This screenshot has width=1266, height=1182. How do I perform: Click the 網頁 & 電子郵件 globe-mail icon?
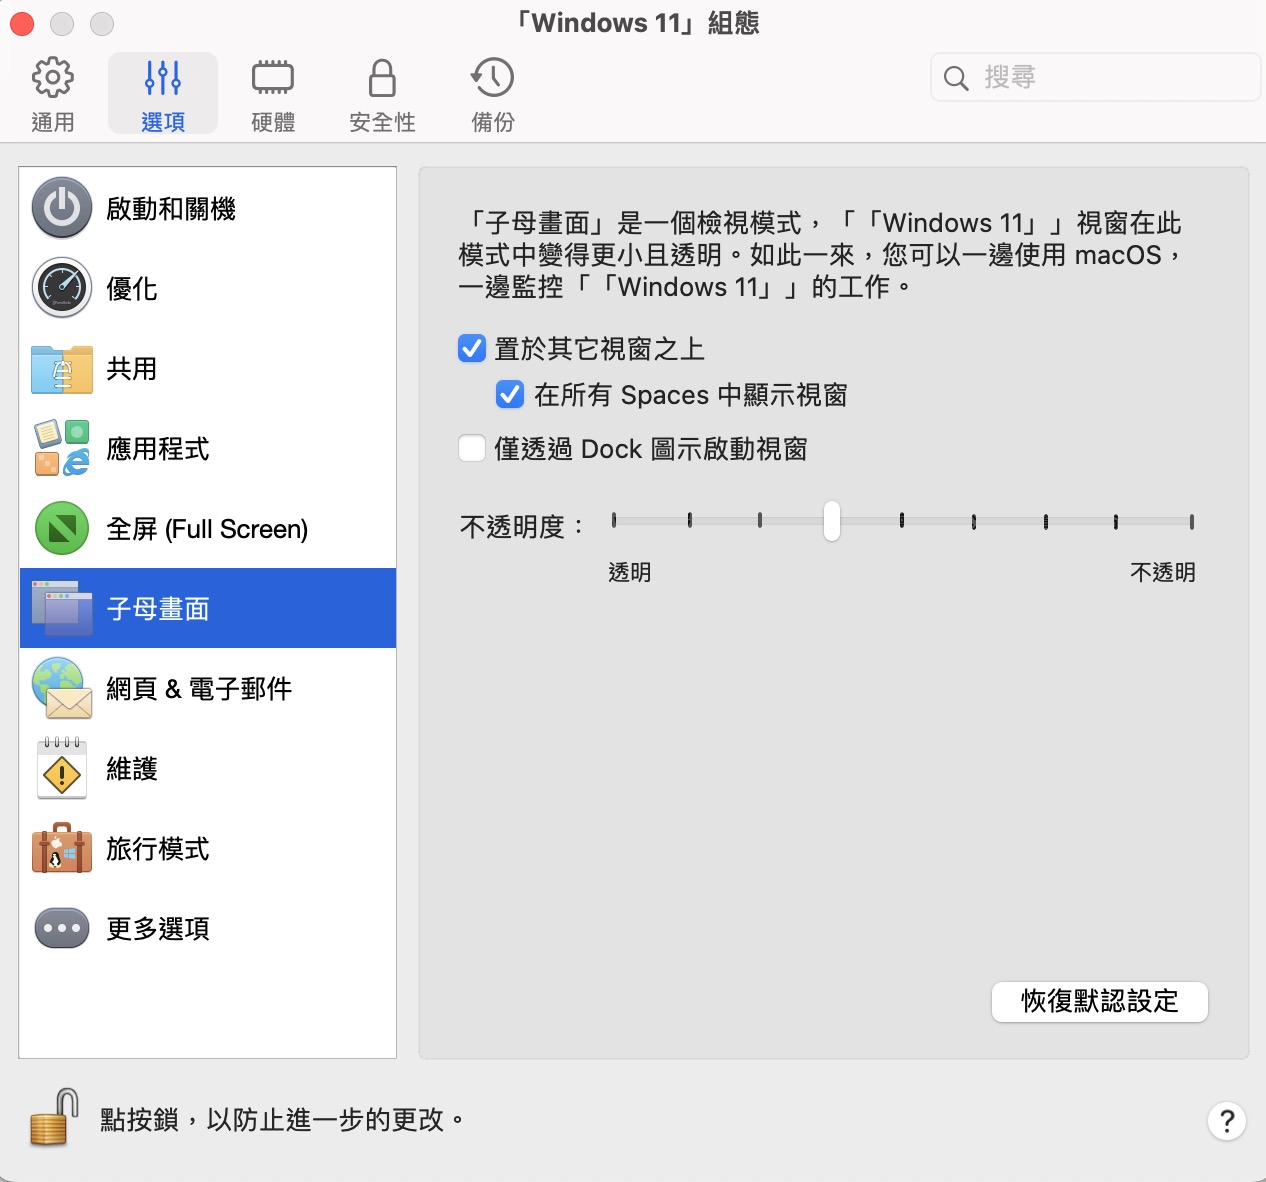click(62, 688)
